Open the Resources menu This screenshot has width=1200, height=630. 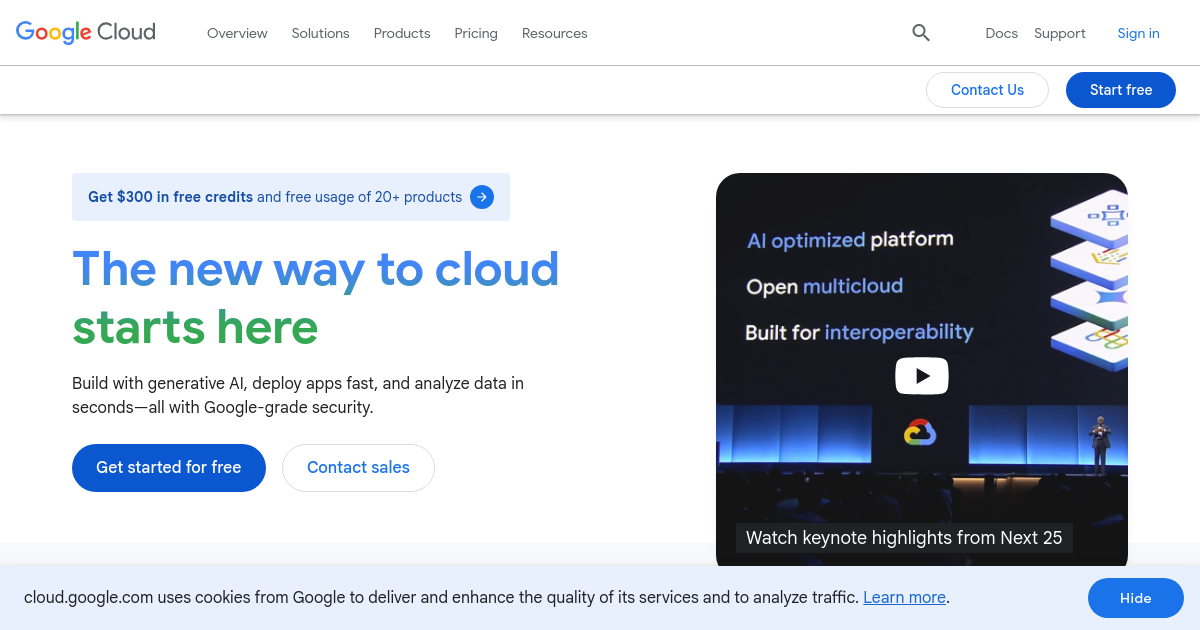pyautogui.click(x=555, y=33)
